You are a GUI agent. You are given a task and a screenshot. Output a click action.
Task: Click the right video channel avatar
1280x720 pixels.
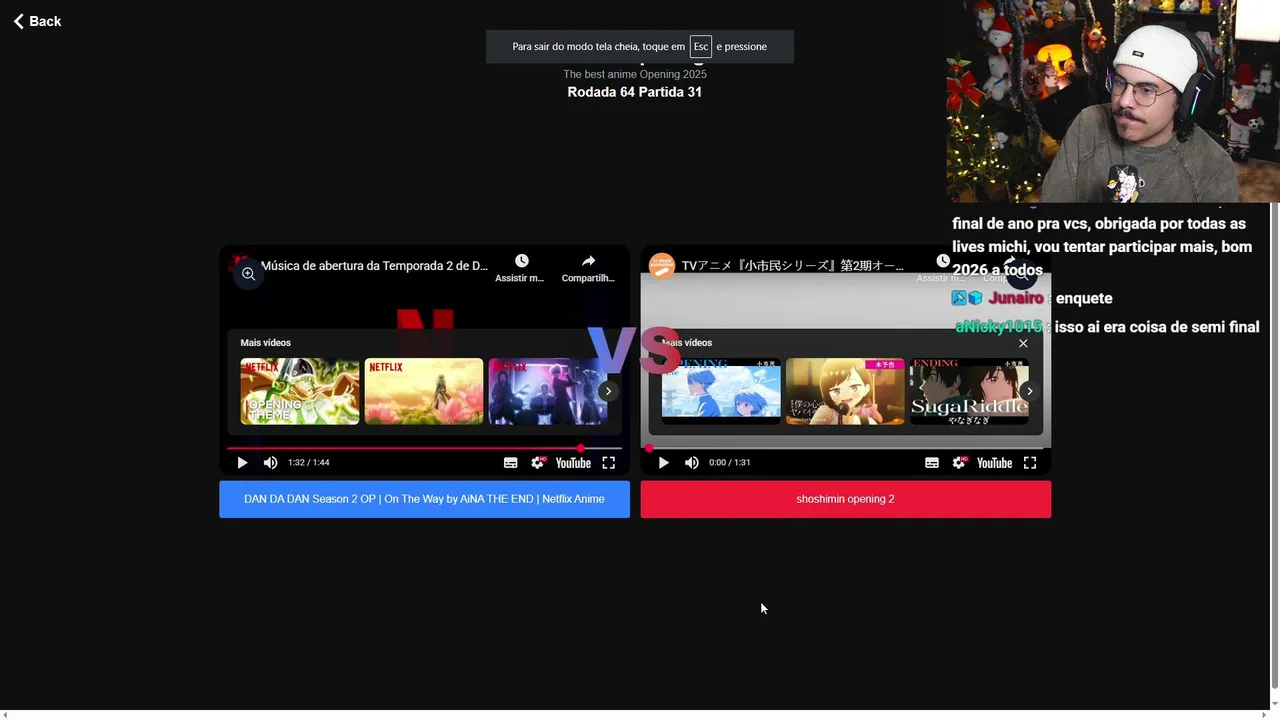(x=662, y=266)
